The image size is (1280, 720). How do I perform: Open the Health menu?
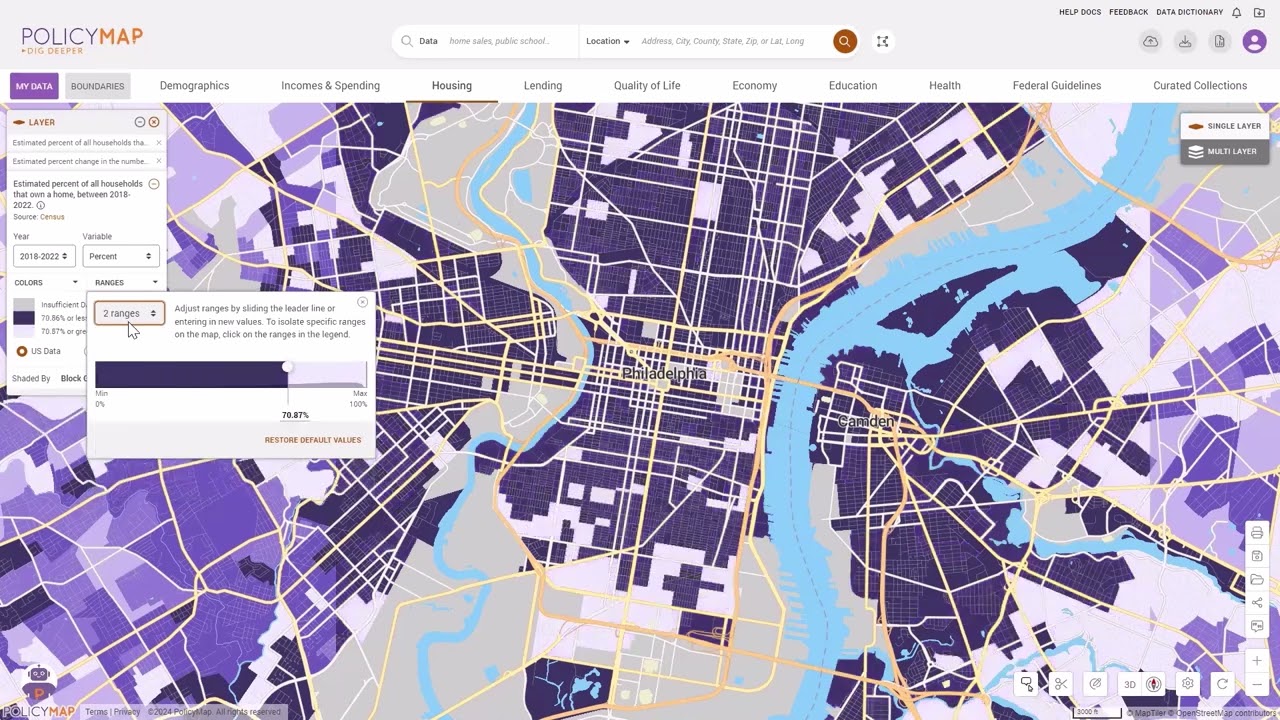tap(945, 86)
